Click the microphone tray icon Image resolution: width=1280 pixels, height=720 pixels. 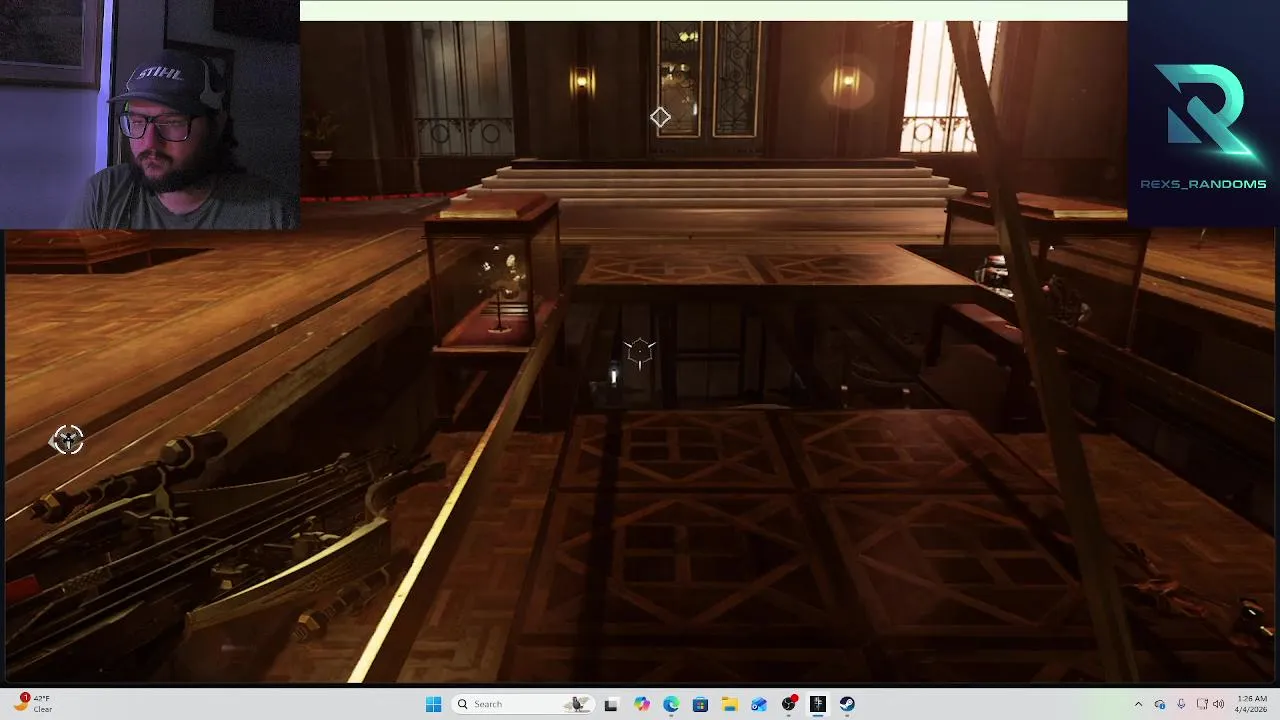pyautogui.click(x=1181, y=704)
